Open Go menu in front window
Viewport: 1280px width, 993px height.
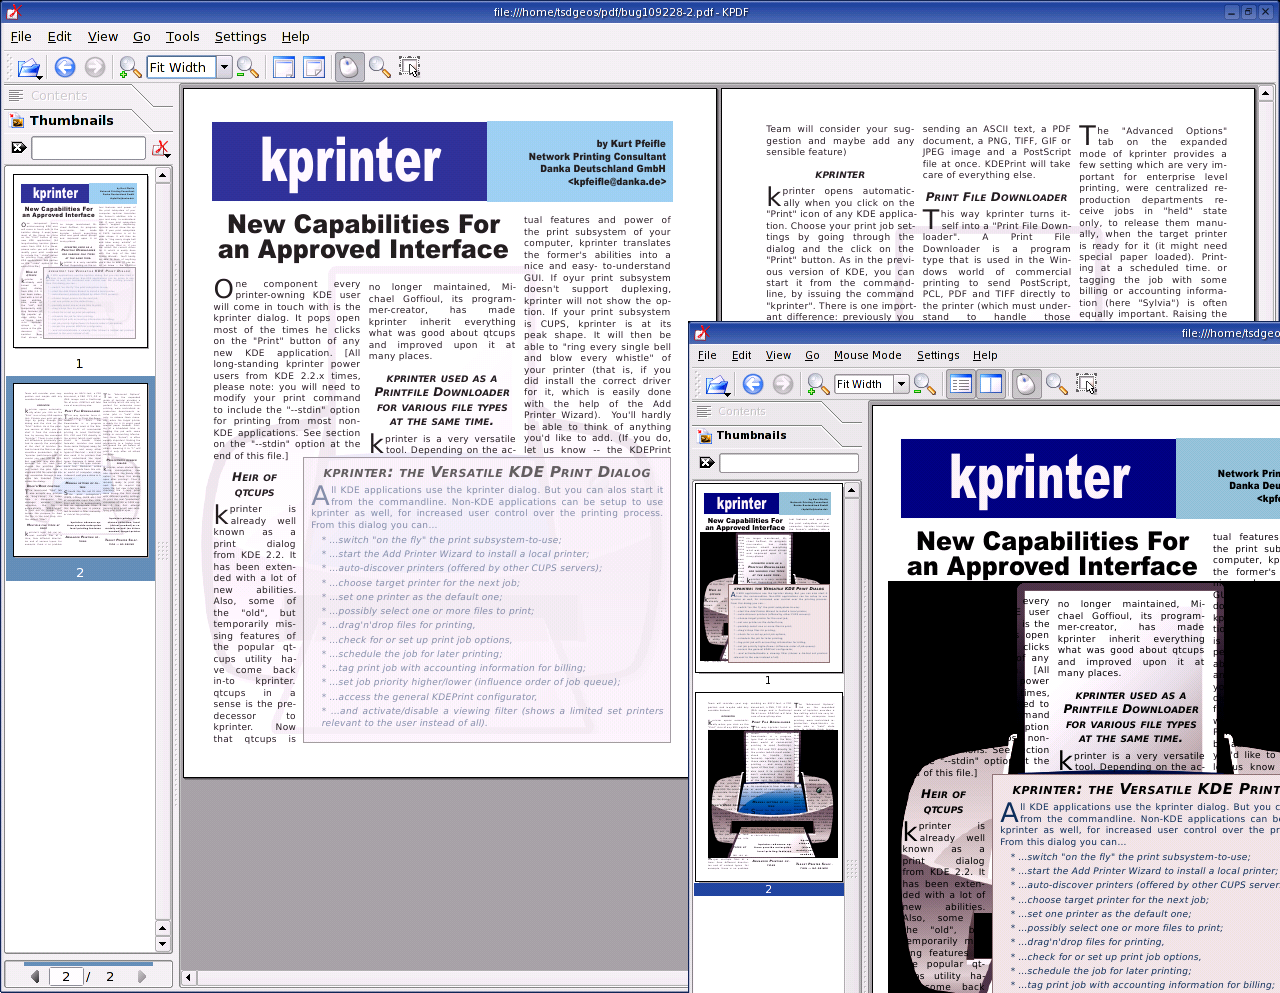click(x=812, y=355)
